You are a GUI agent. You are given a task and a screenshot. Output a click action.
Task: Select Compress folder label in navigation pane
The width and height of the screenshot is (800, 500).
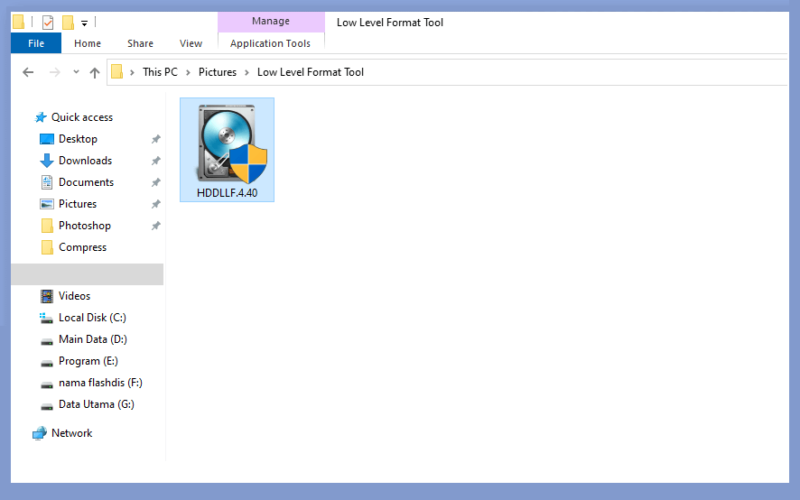[x=83, y=247]
